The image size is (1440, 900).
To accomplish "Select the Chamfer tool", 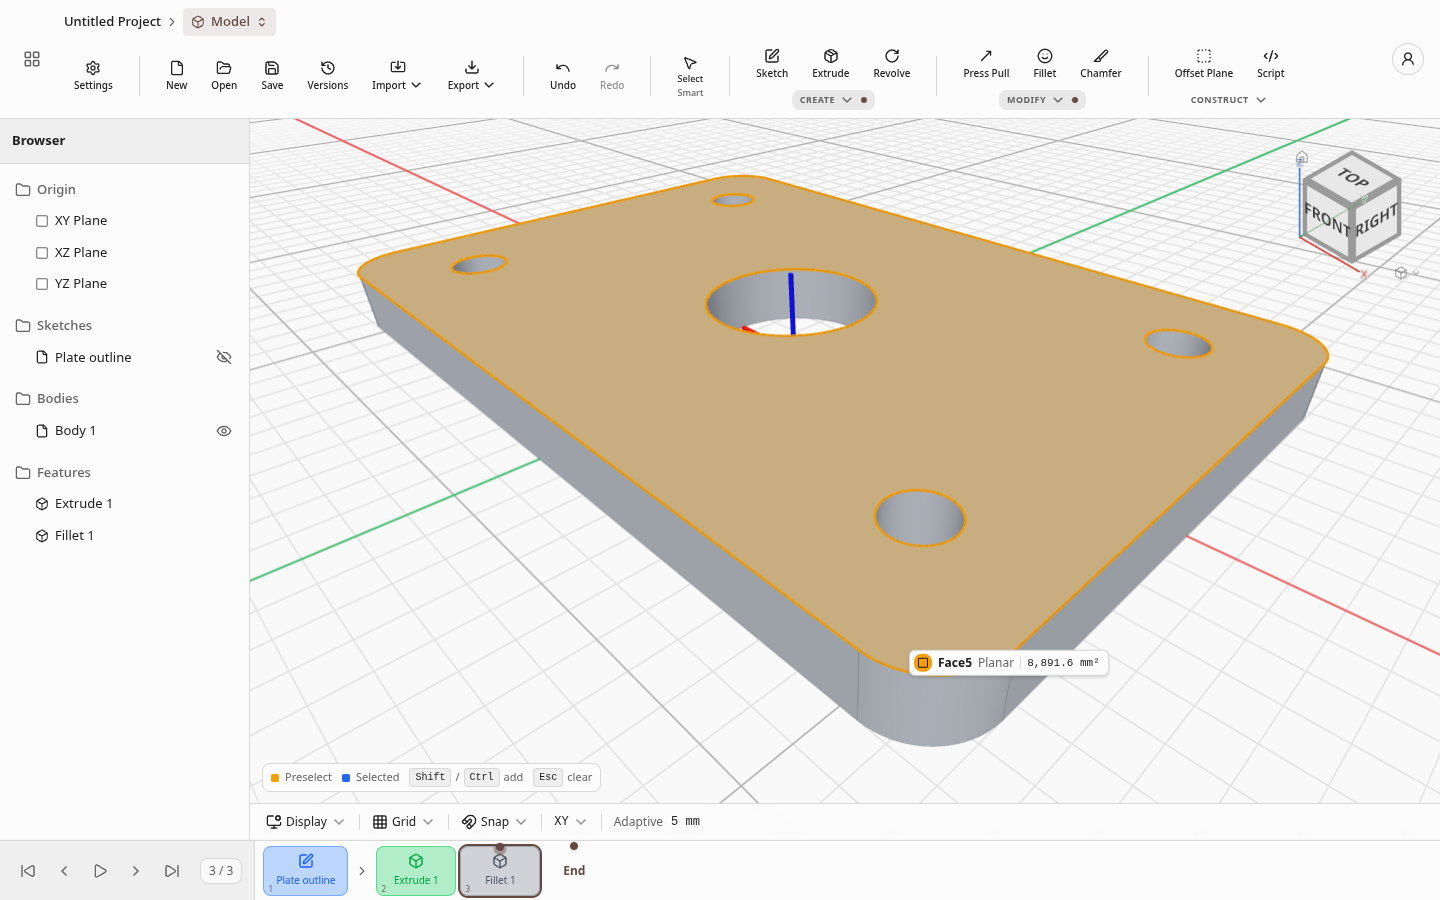I will tap(1101, 63).
